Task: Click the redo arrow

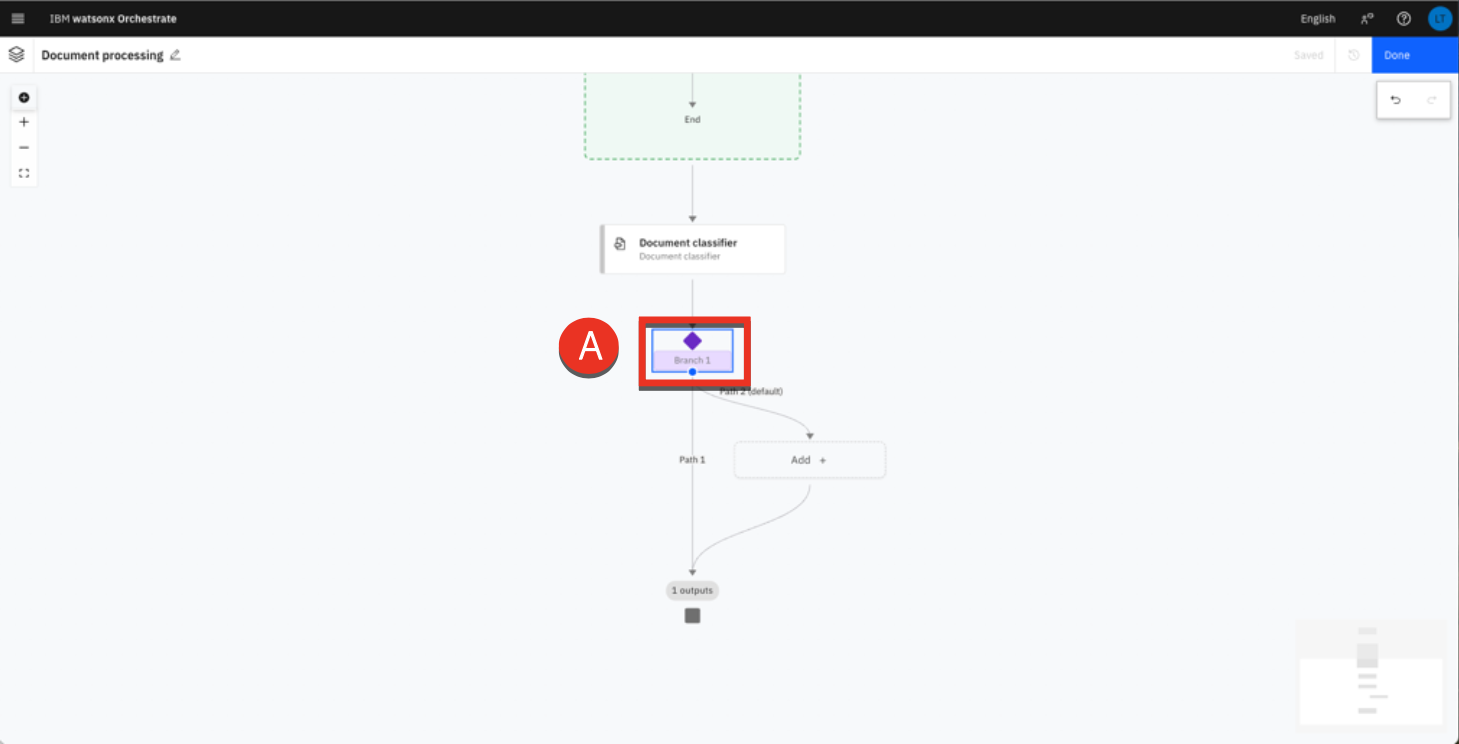Action: [1431, 100]
